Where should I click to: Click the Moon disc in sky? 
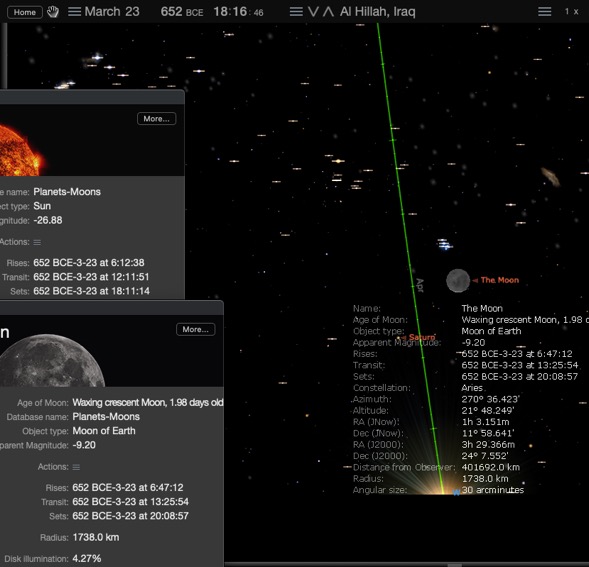point(458,281)
